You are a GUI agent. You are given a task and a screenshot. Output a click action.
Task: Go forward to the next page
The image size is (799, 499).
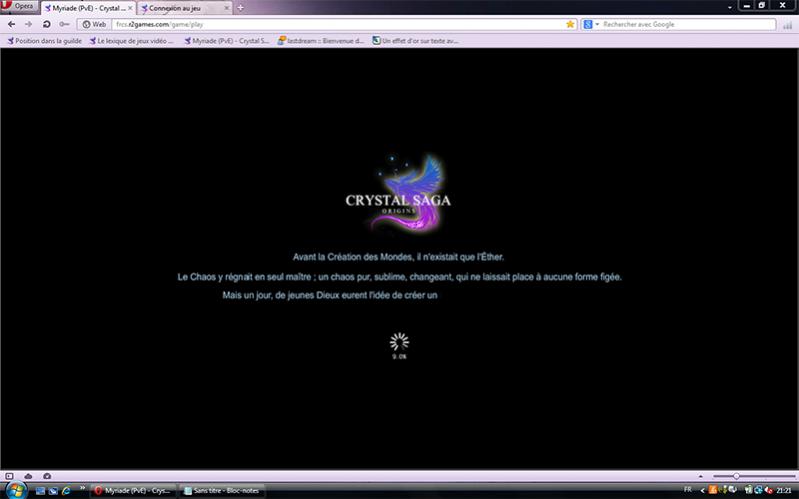pyautogui.click(x=29, y=24)
